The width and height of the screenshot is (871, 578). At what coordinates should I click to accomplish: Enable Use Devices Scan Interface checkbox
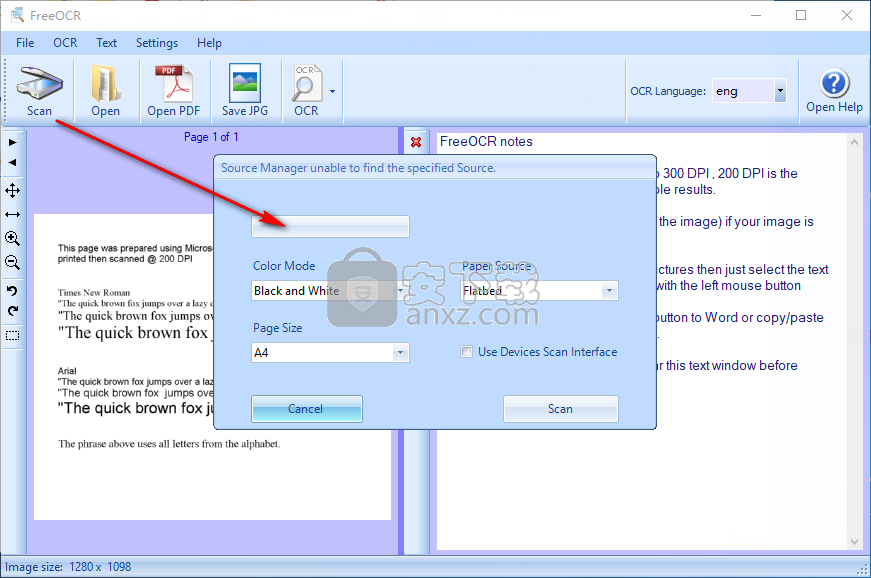click(x=467, y=351)
